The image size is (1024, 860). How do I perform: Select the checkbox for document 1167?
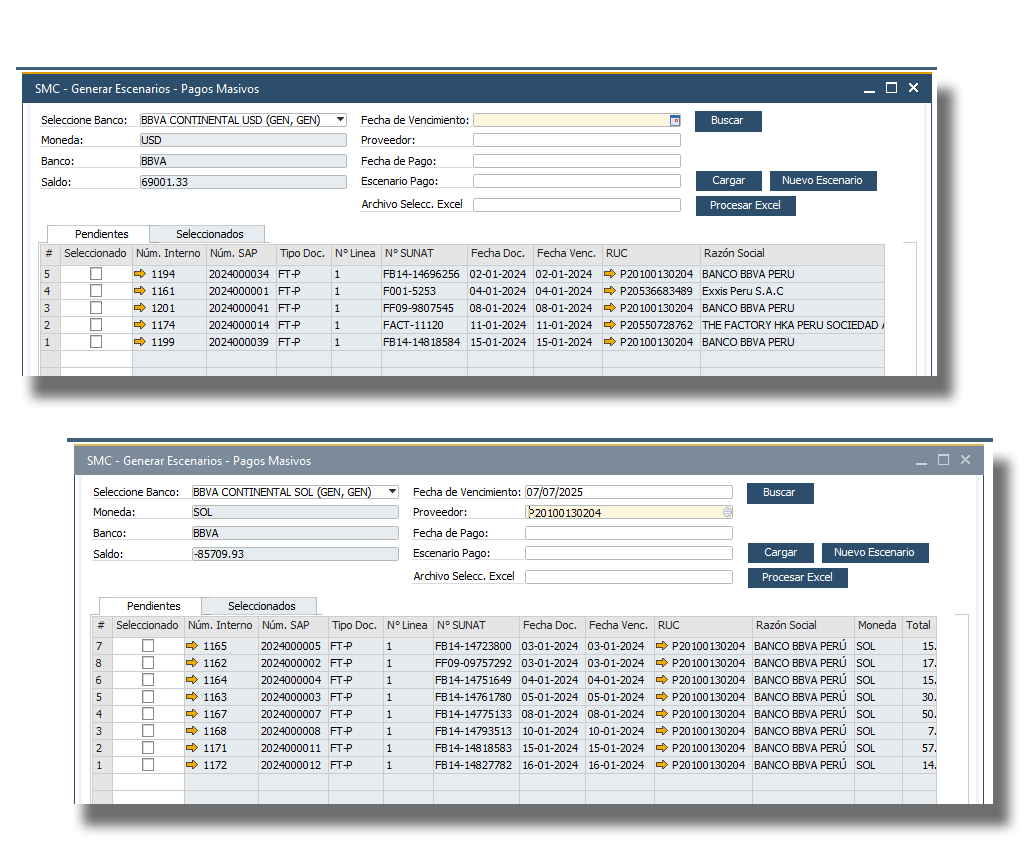click(x=148, y=714)
